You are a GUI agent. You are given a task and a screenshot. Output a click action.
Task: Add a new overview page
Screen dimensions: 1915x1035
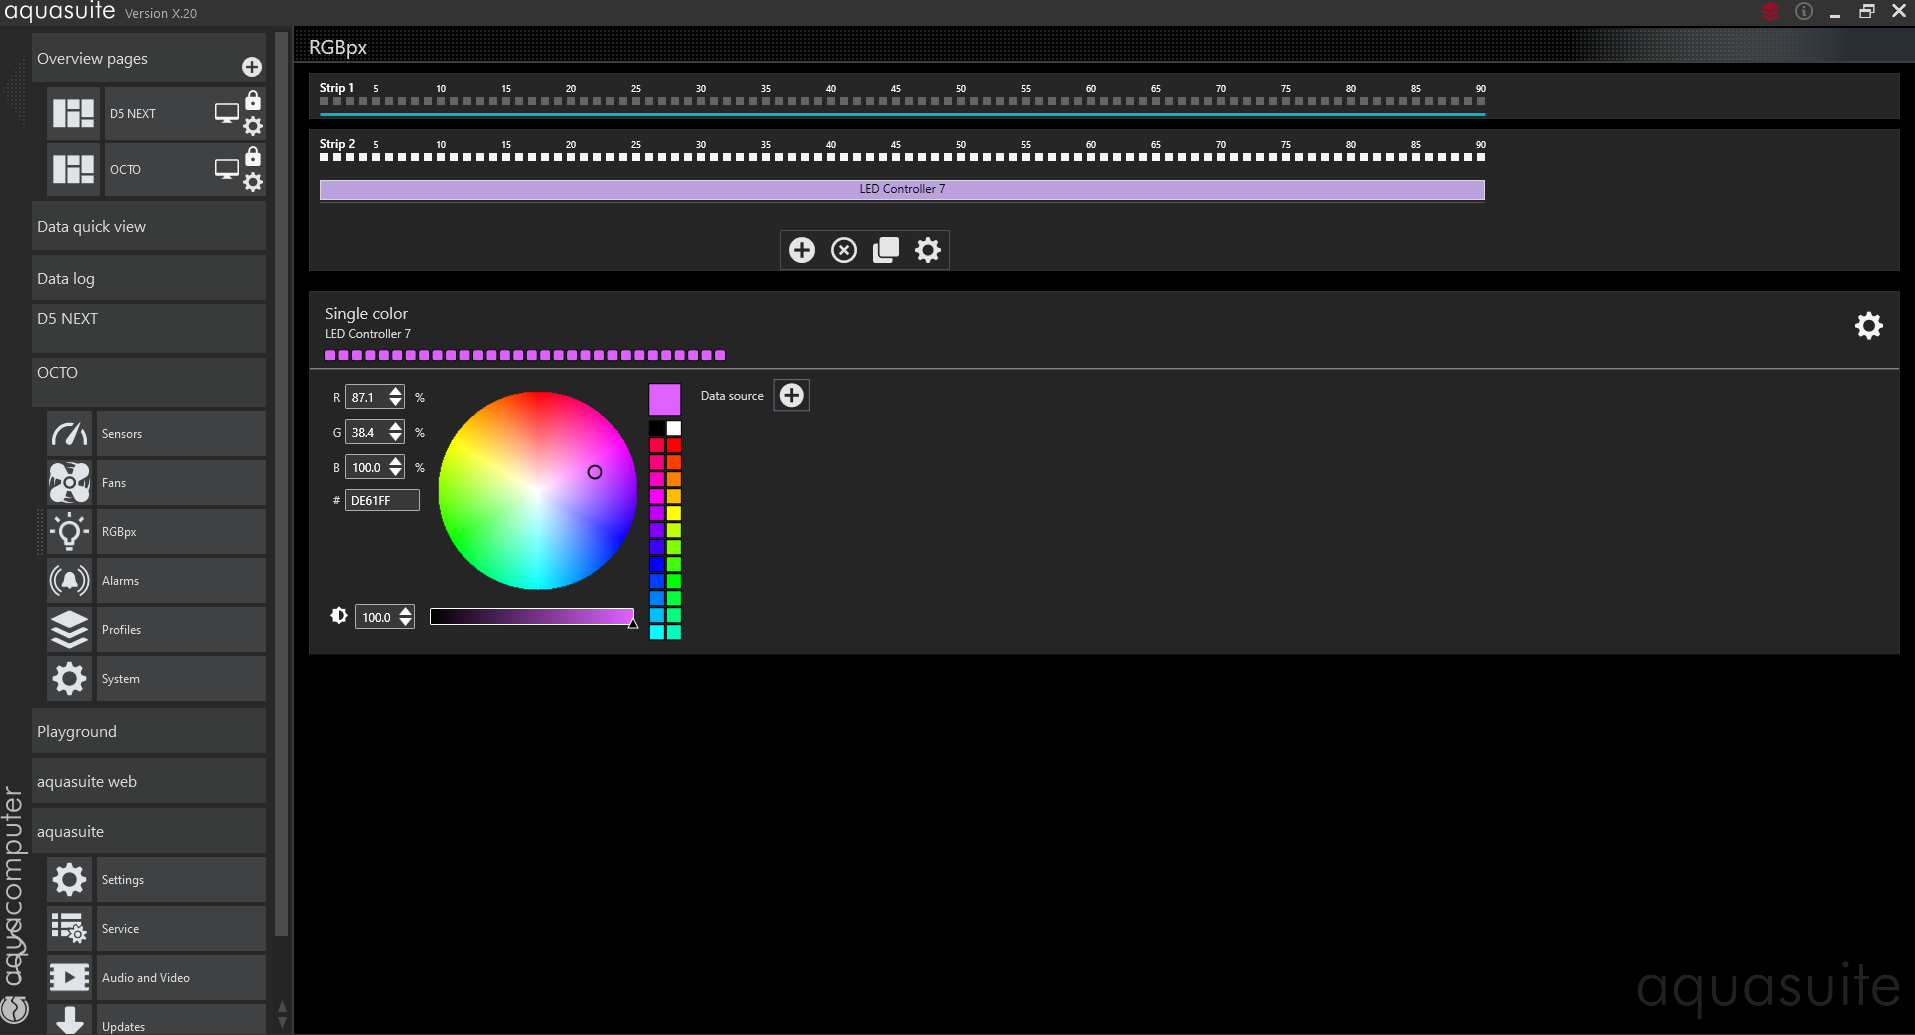[x=252, y=67]
